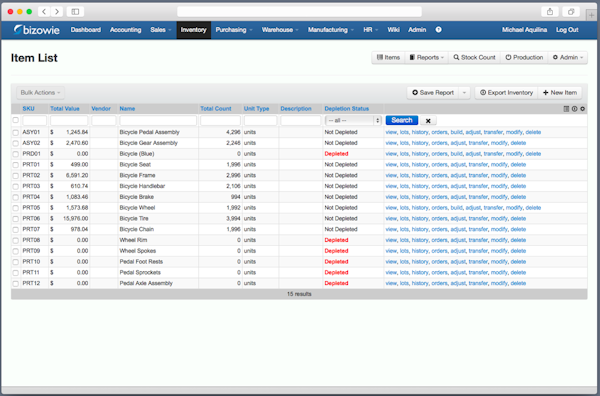Screen dimensions: 600x396
Task: Toggle the browser sidebar icon
Action: [75, 12]
